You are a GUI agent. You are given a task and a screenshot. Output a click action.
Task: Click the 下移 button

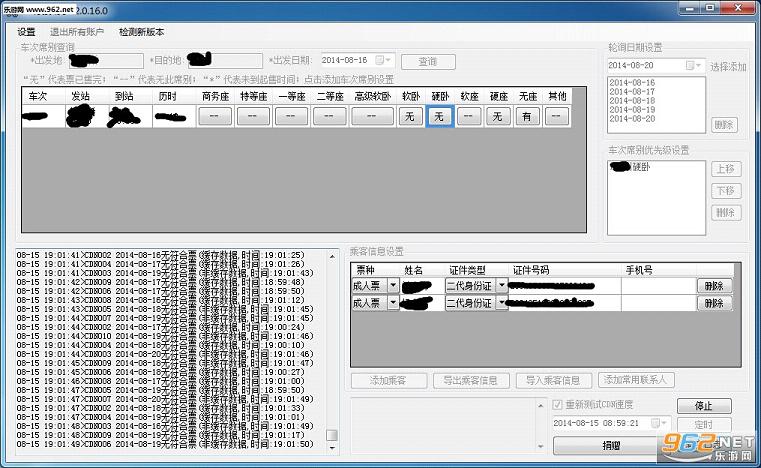pos(726,191)
